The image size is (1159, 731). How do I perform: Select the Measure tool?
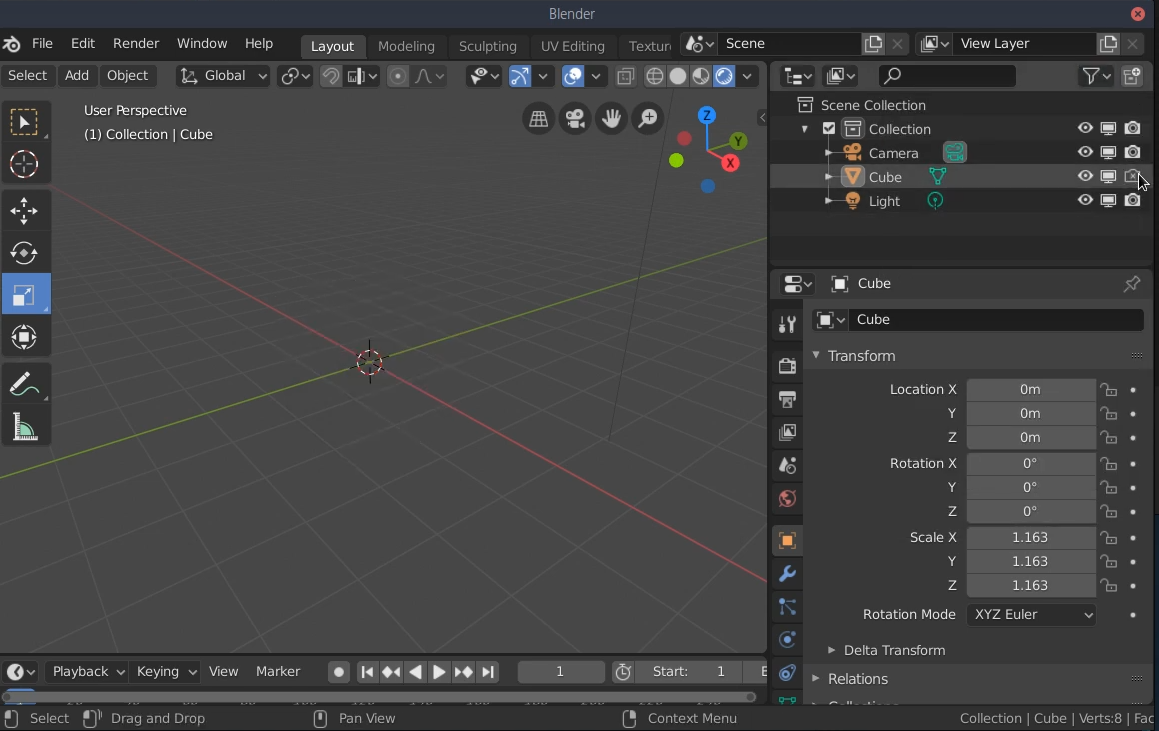tap(24, 427)
